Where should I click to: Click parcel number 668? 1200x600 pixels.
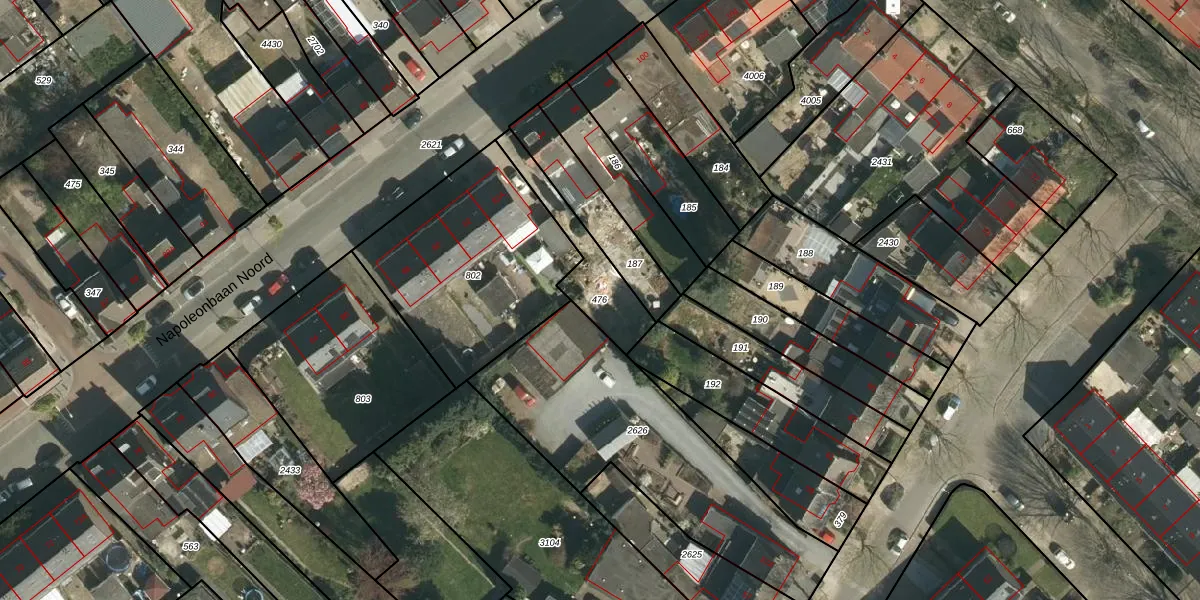coord(1014,131)
